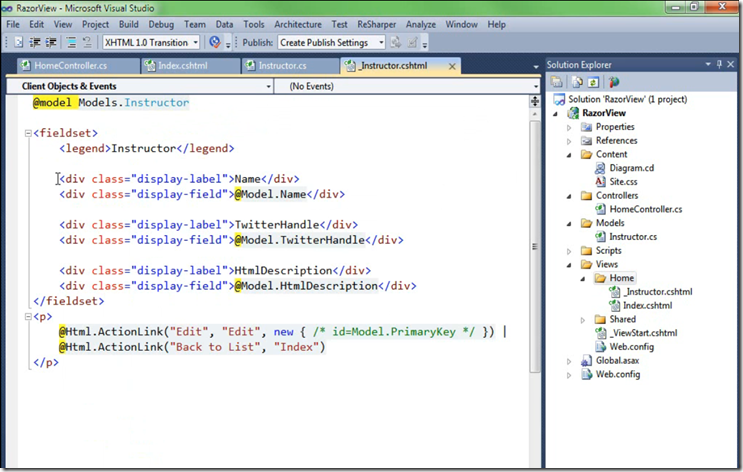Image resolution: width=743 pixels, height=472 pixels.
Task: Open the XHTML 1.0 Transition schema dropdown
Action: coord(195,42)
